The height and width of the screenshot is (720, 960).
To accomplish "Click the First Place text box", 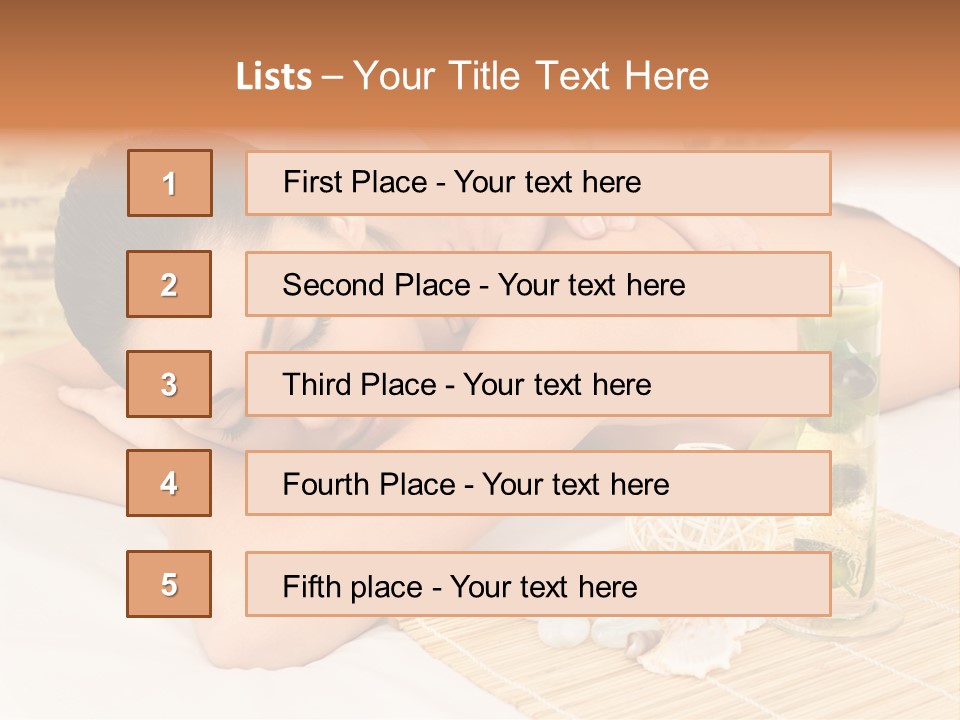I will pos(538,183).
